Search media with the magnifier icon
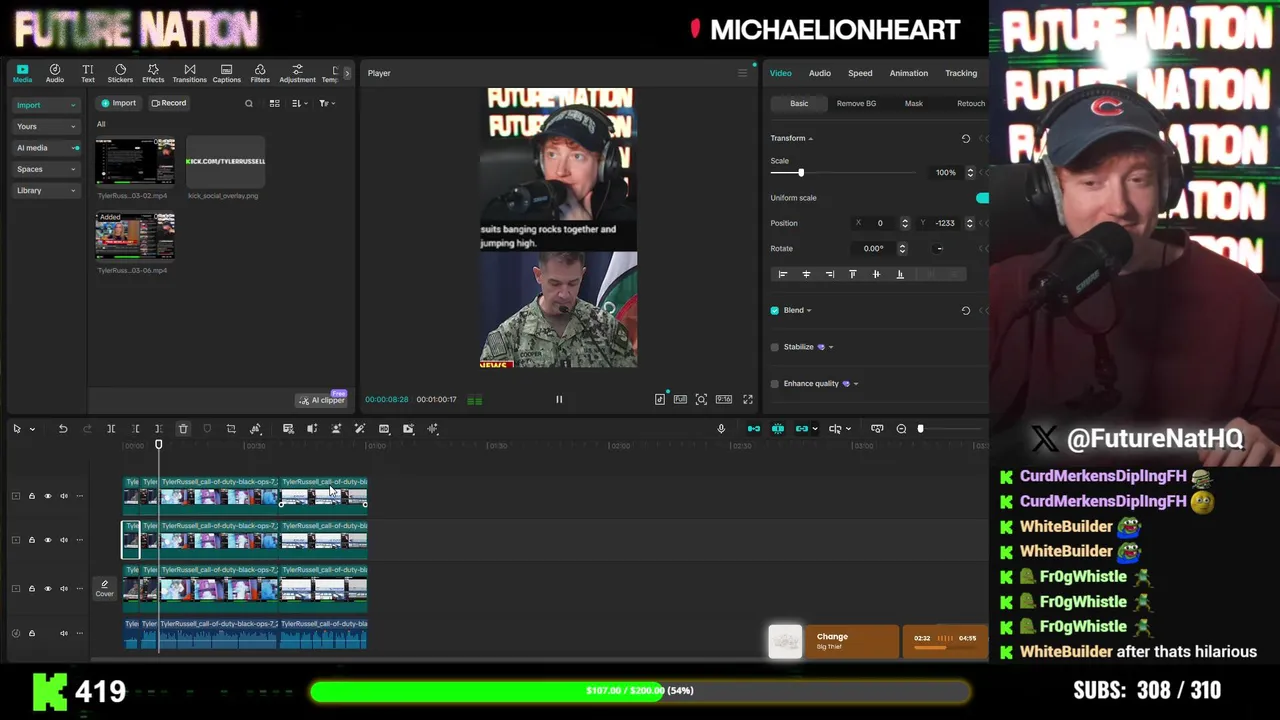Image resolution: width=1280 pixels, height=720 pixels. coord(249,103)
